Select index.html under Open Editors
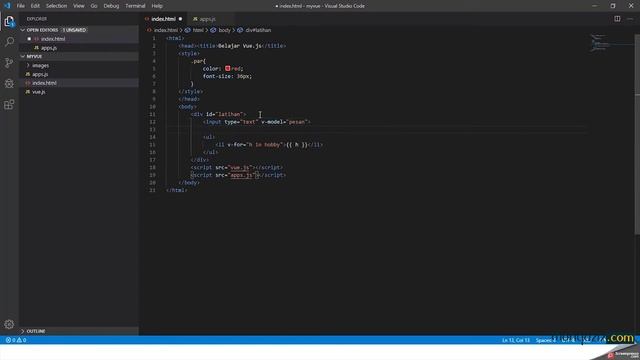The width and height of the screenshot is (640, 360). click(x=53, y=39)
